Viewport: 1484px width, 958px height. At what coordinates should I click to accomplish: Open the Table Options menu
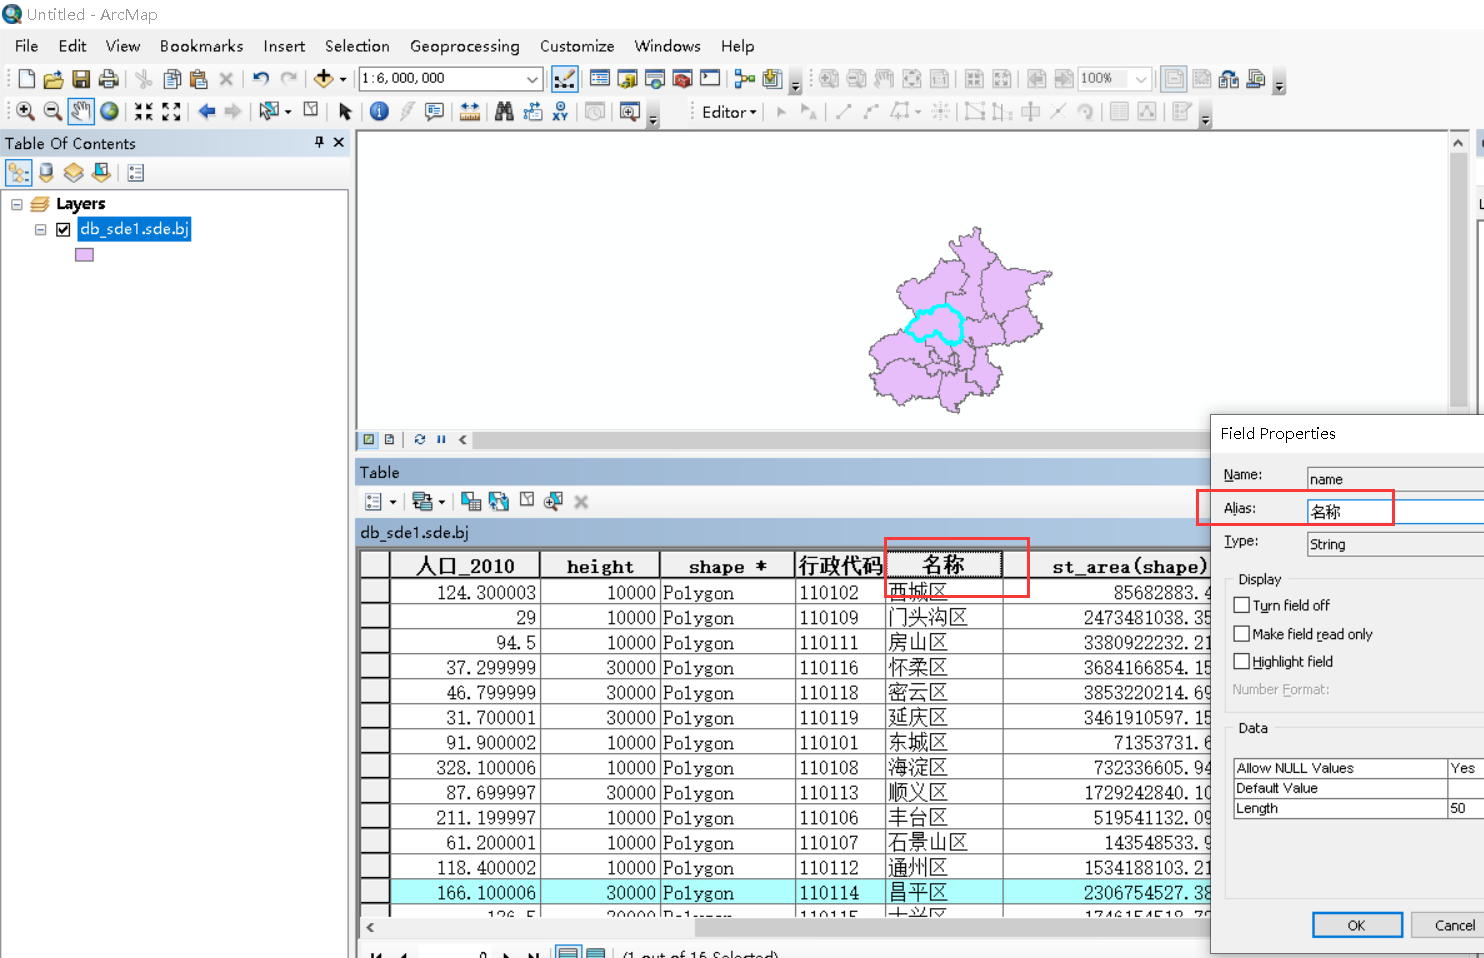point(374,501)
